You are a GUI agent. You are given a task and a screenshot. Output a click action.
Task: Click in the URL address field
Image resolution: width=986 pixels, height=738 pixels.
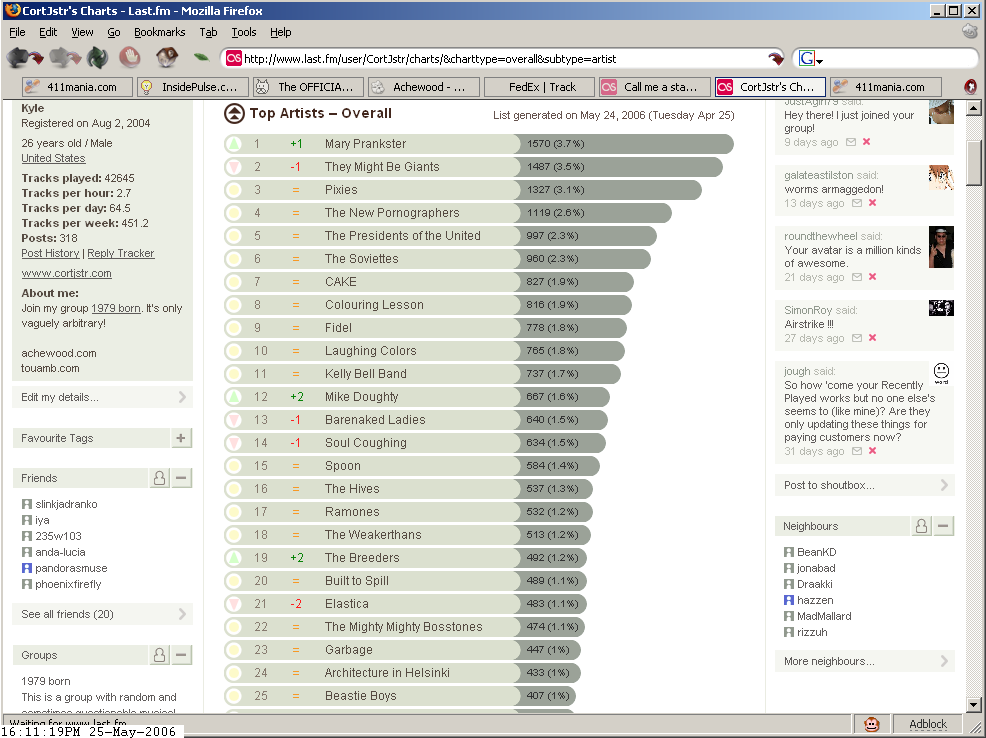click(x=500, y=59)
